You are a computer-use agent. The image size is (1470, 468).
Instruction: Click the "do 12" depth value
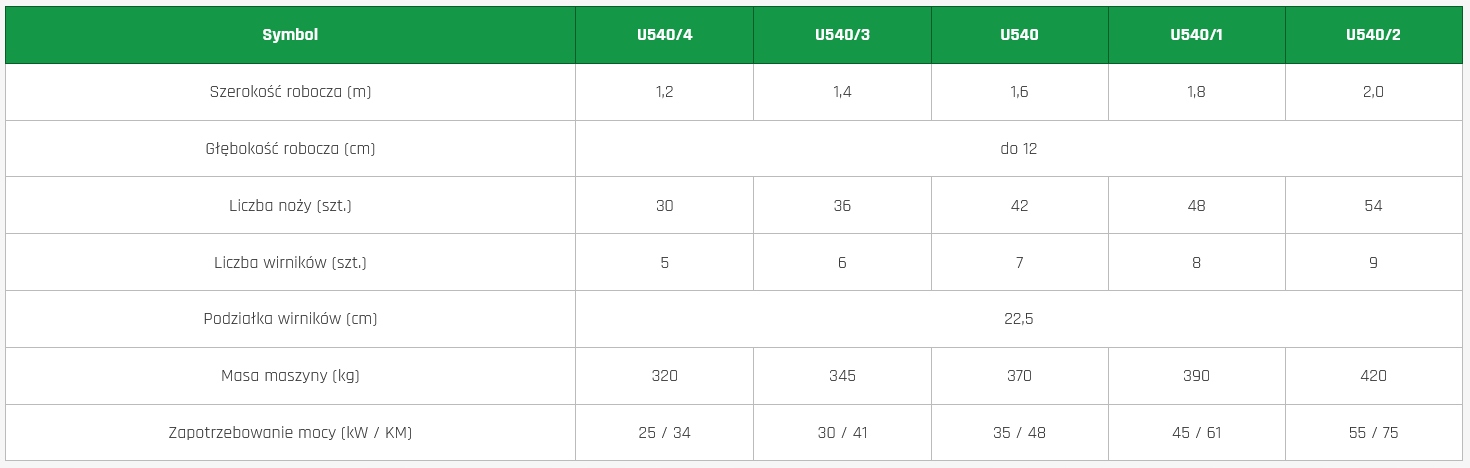coord(1018,149)
